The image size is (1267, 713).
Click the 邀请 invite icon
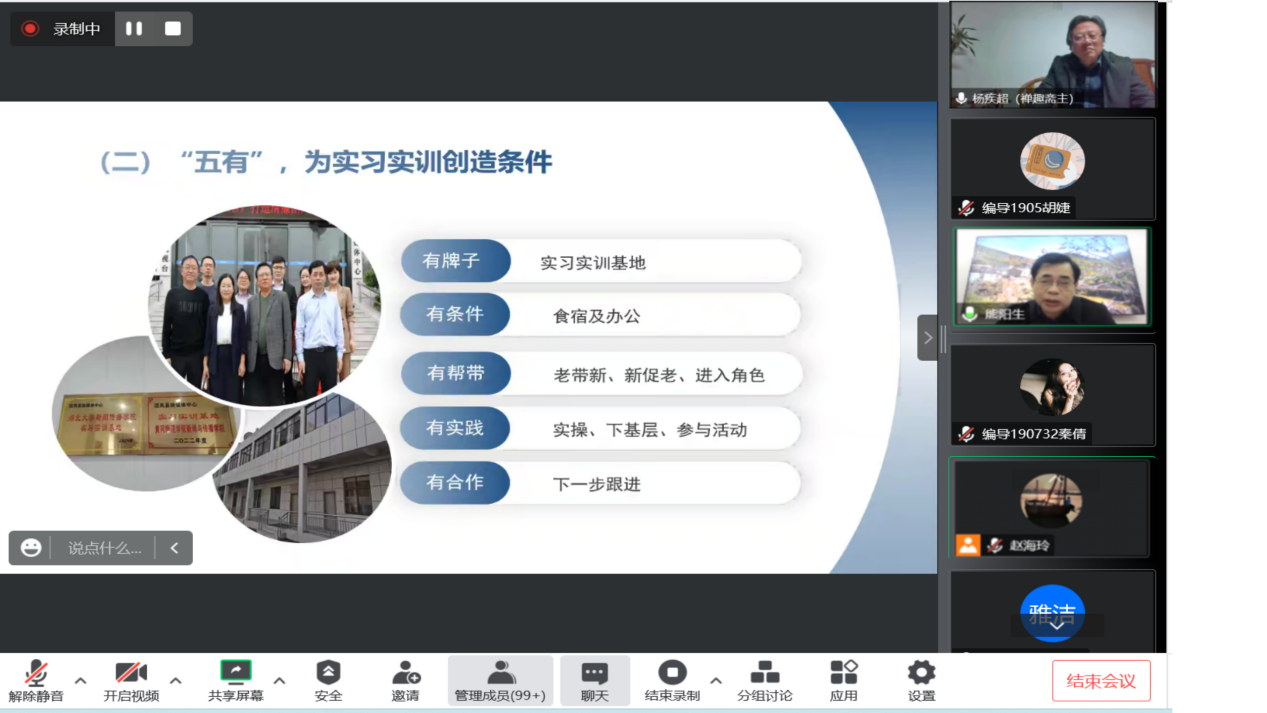(405, 680)
